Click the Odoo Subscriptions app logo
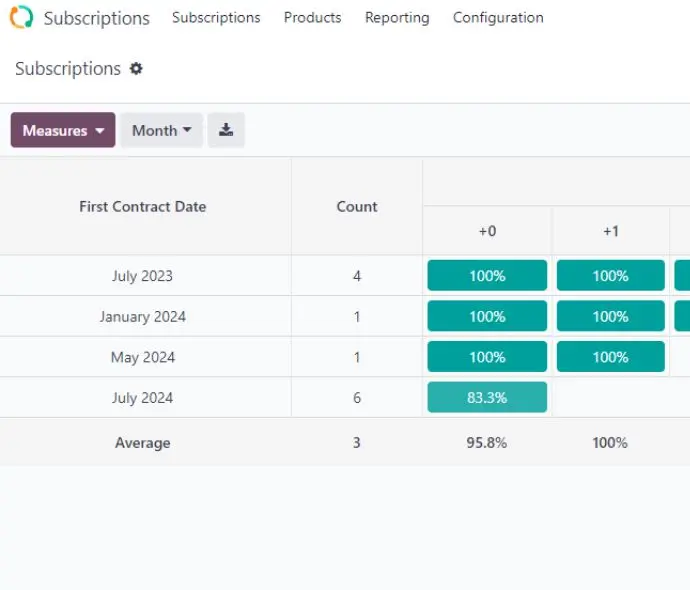 click(x=21, y=17)
